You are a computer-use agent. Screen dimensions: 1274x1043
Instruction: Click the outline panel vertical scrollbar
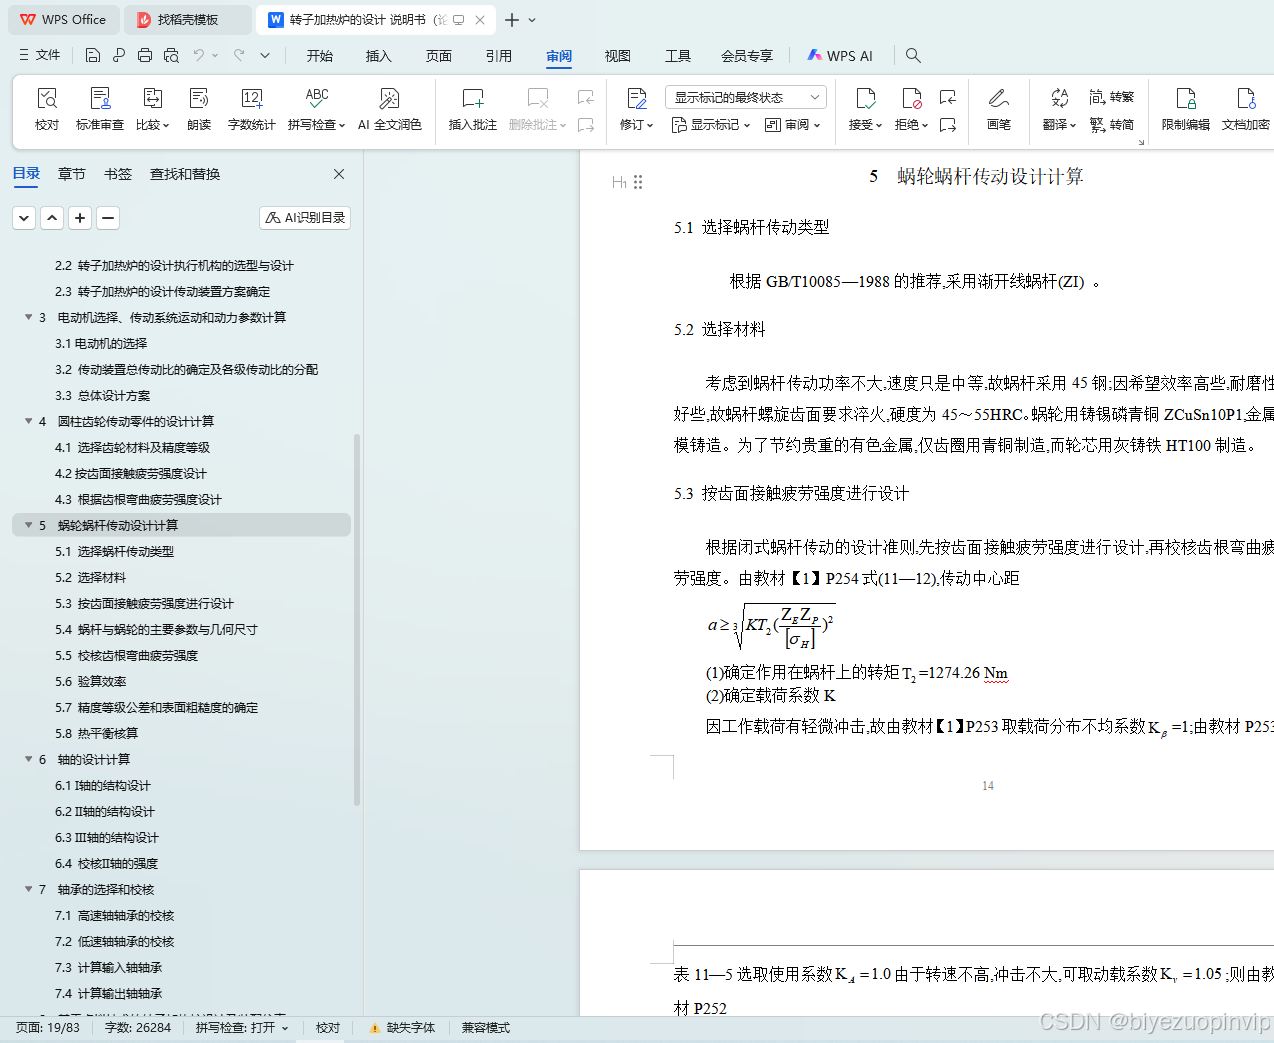pyautogui.click(x=357, y=620)
